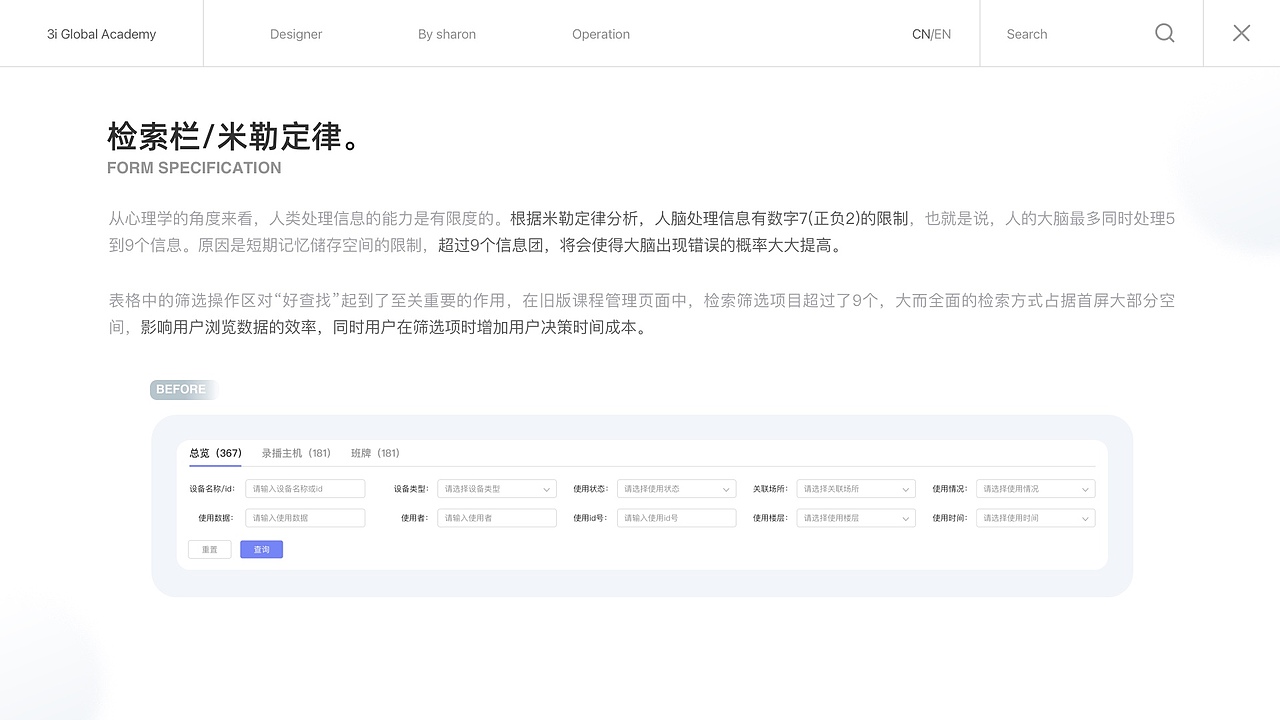
Task: Open the 使用时间 selector
Action: click(x=1035, y=517)
